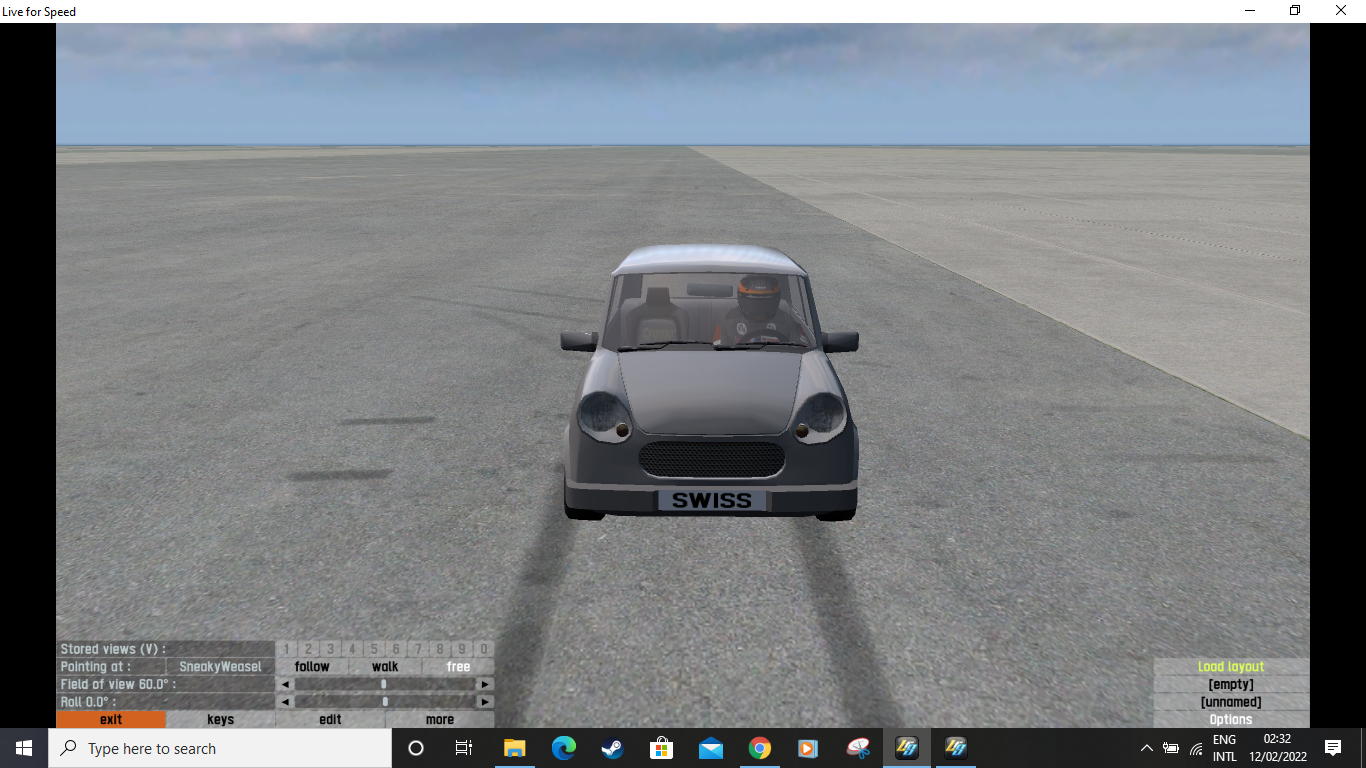Screen dimensions: 1366x768
Task: Decrease roll with left arrow
Action: click(285, 702)
